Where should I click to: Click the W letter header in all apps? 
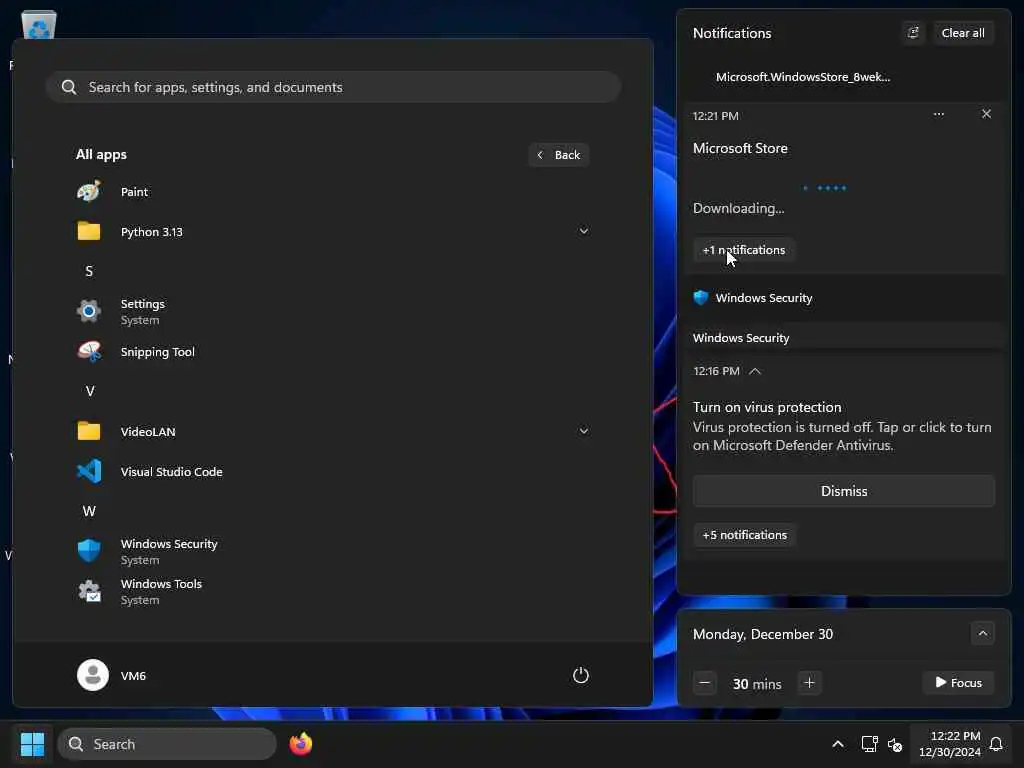(x=89, y=511)
